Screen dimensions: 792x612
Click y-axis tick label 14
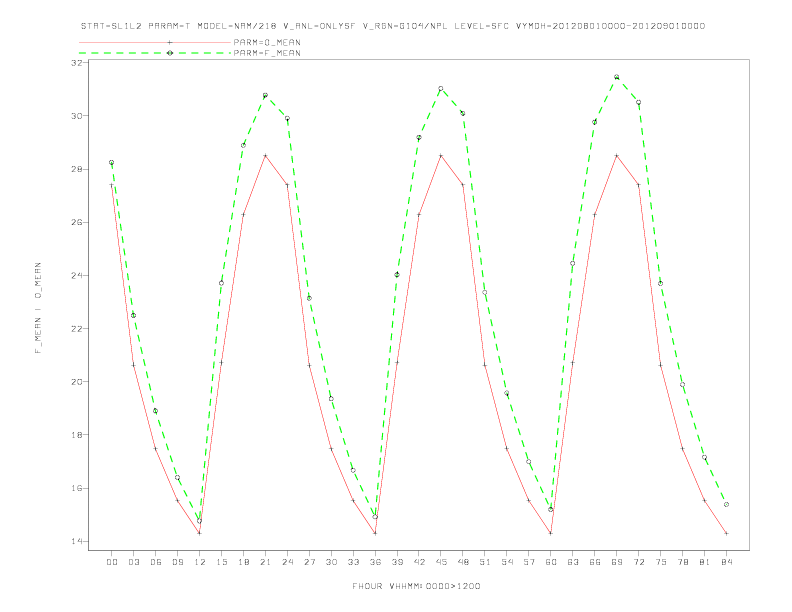tap(77, 541)
